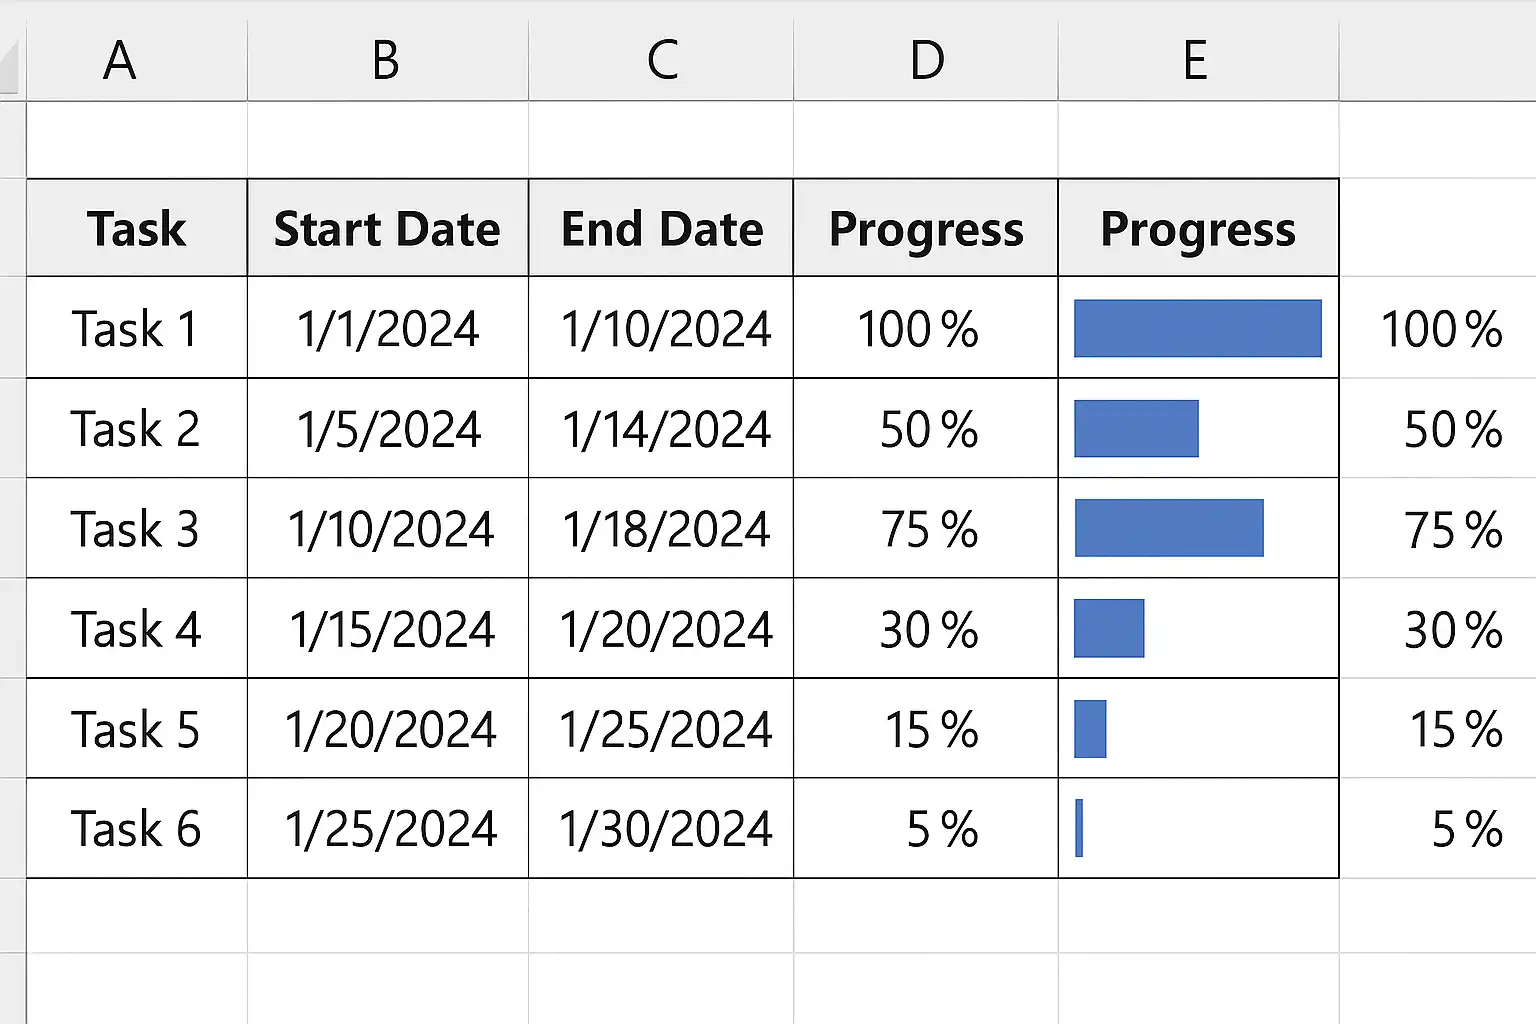The height and width of the screenshot is (1024, 1536).
Task: Click the 30 % progress cell in column D
Action: [926, 628]
